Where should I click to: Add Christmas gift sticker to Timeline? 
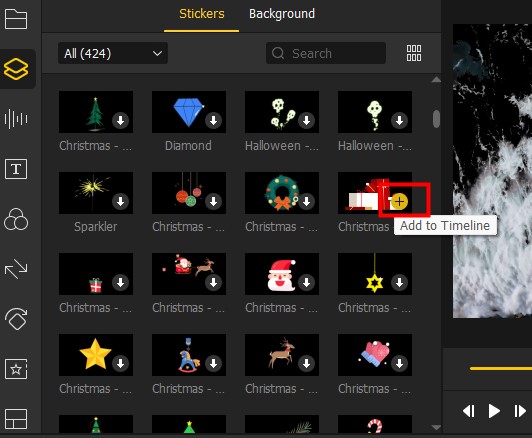pos(399,202)
